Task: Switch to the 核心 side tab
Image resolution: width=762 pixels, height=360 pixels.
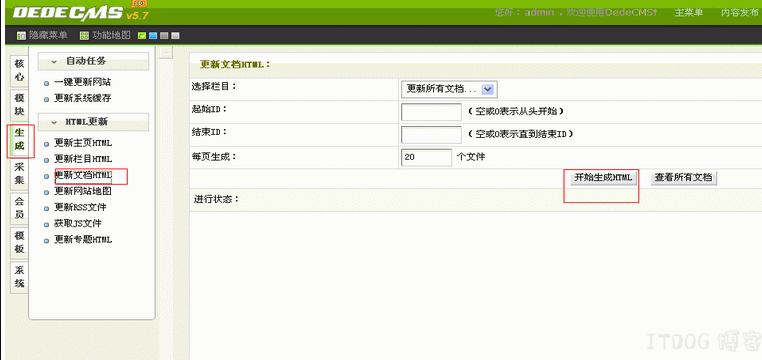Action: 19,70
